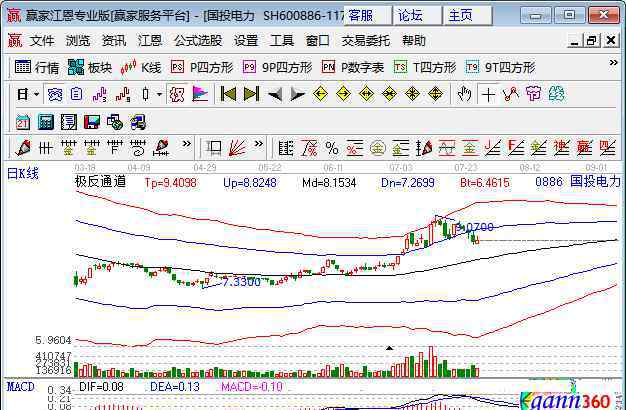Viewport: 626px width, 410px height.
Task: Click yellow diamond left-arrow icon
Action: click(321, 95)
